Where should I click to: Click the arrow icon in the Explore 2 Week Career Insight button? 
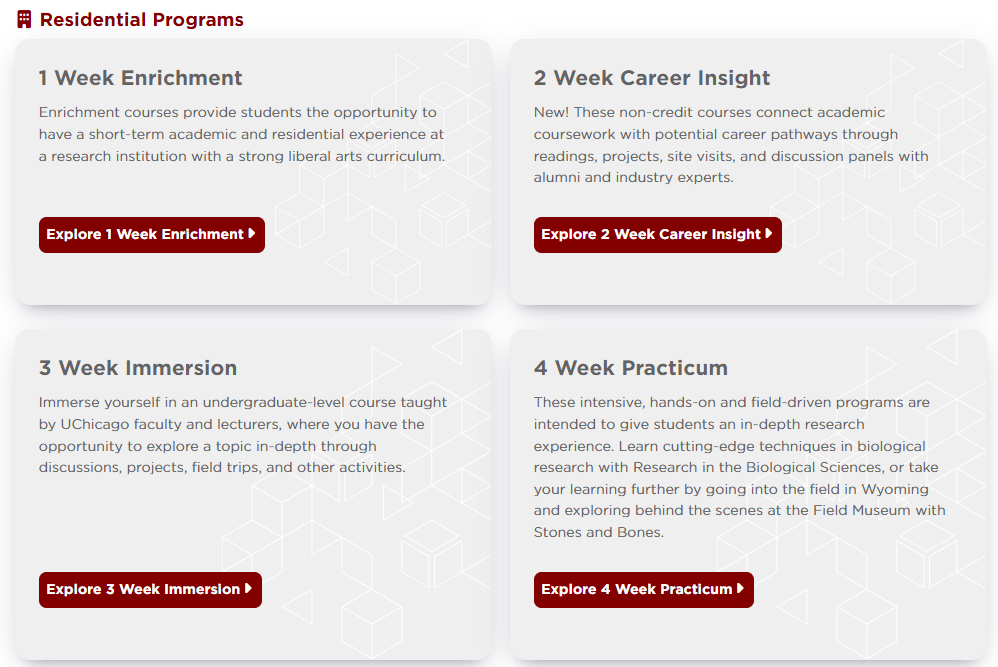pyautogui.click(x=769, y=234)
